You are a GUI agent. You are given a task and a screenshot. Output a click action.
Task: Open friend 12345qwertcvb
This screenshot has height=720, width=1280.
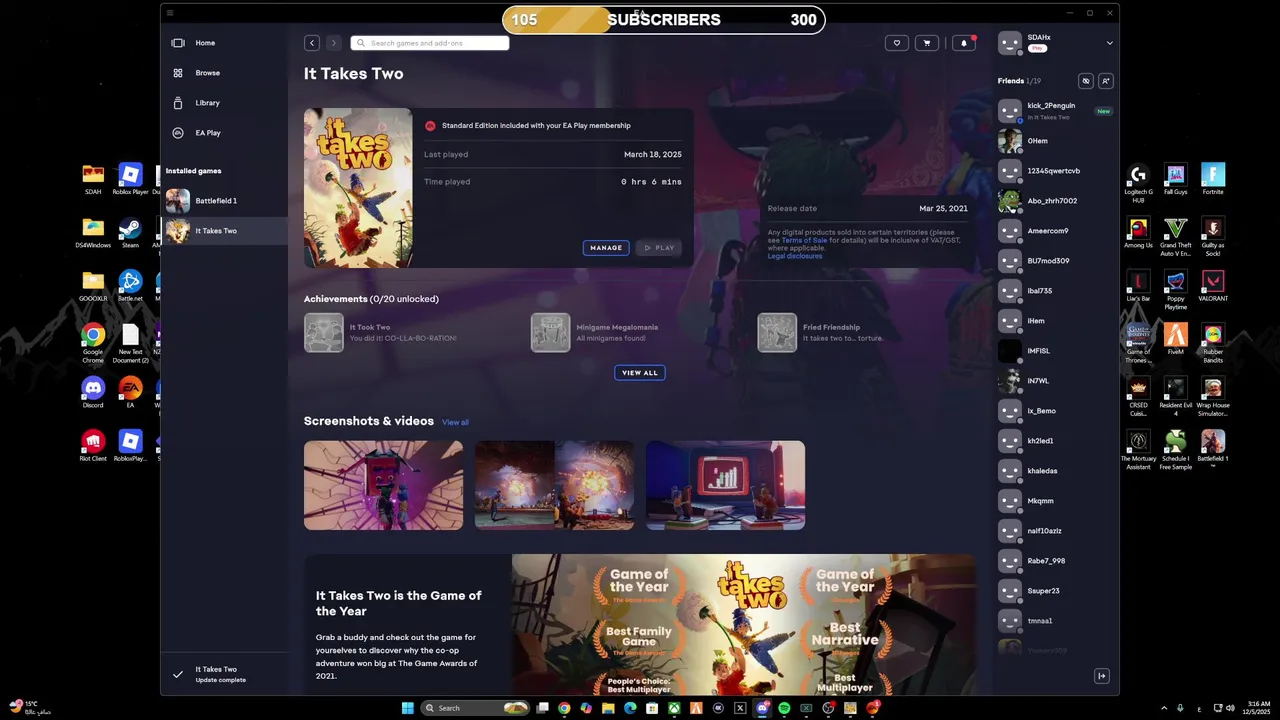(x=1055, y=171)
